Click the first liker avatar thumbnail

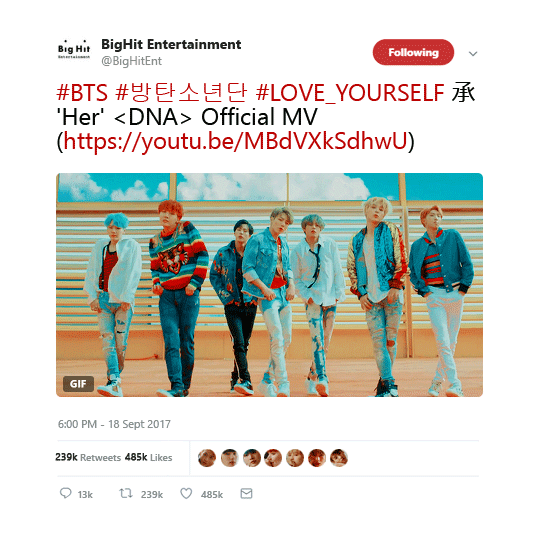[x=207, y=458]
